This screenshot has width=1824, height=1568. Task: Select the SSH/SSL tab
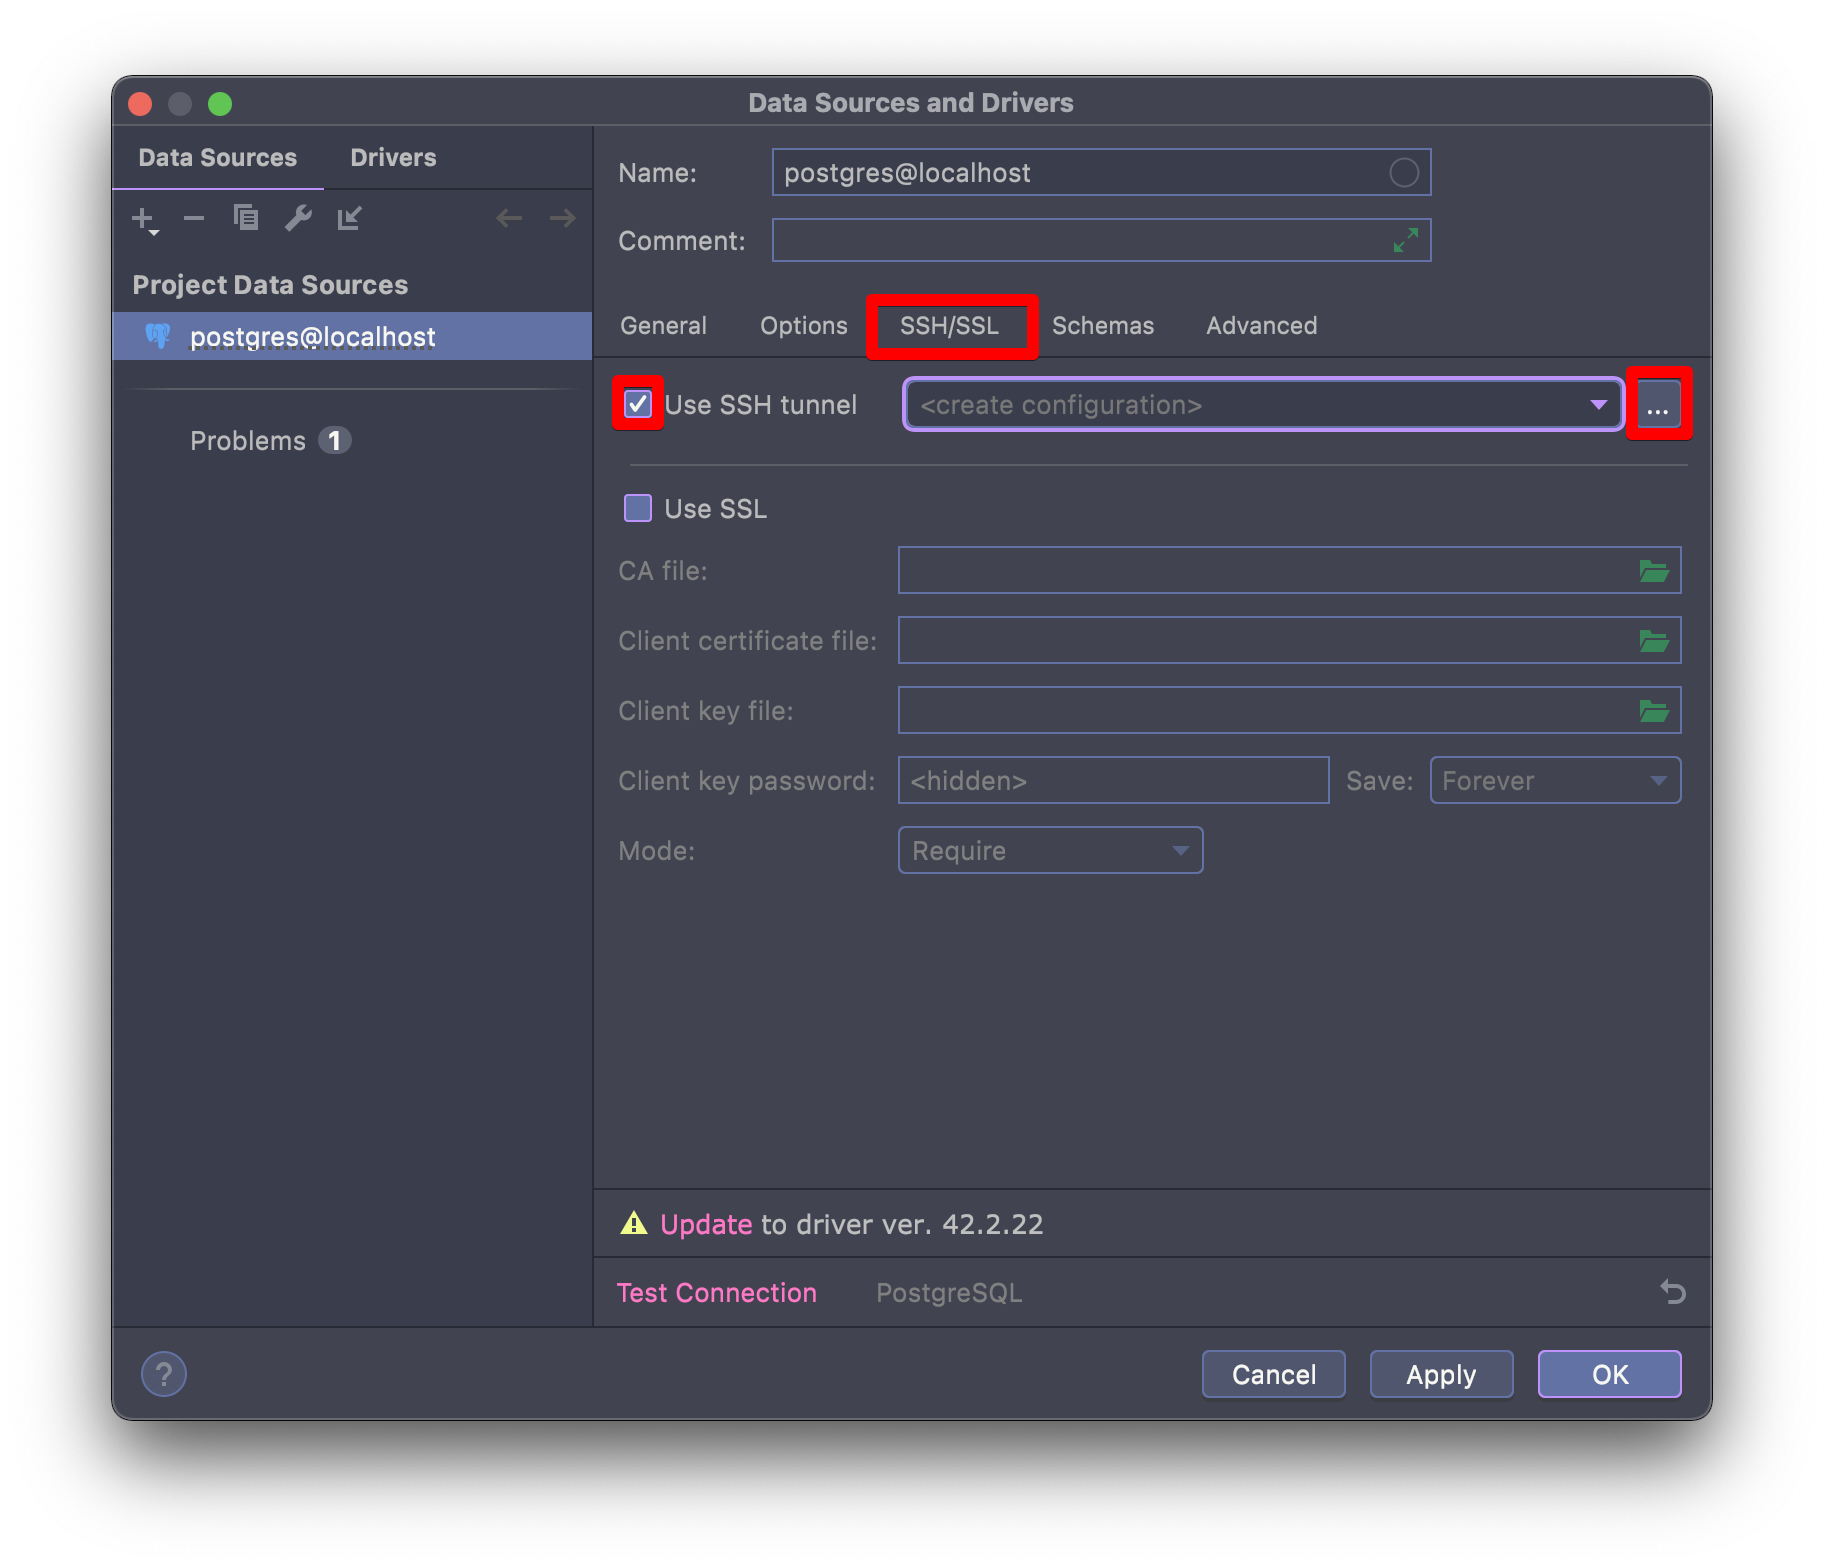[x=950, y=326]
